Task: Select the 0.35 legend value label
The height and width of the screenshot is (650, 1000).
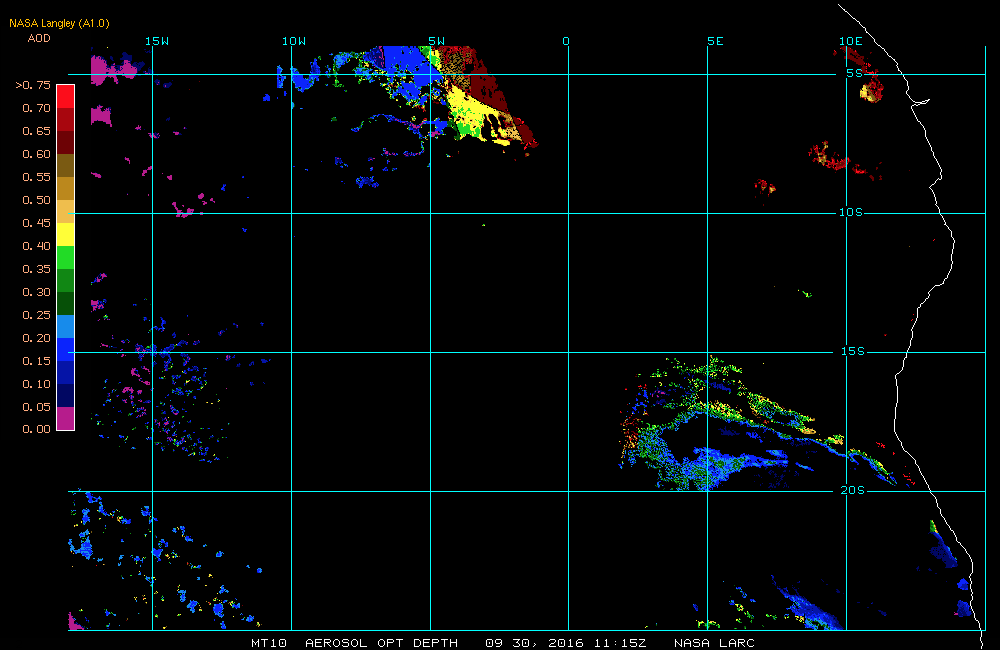Action: point(36,269)
